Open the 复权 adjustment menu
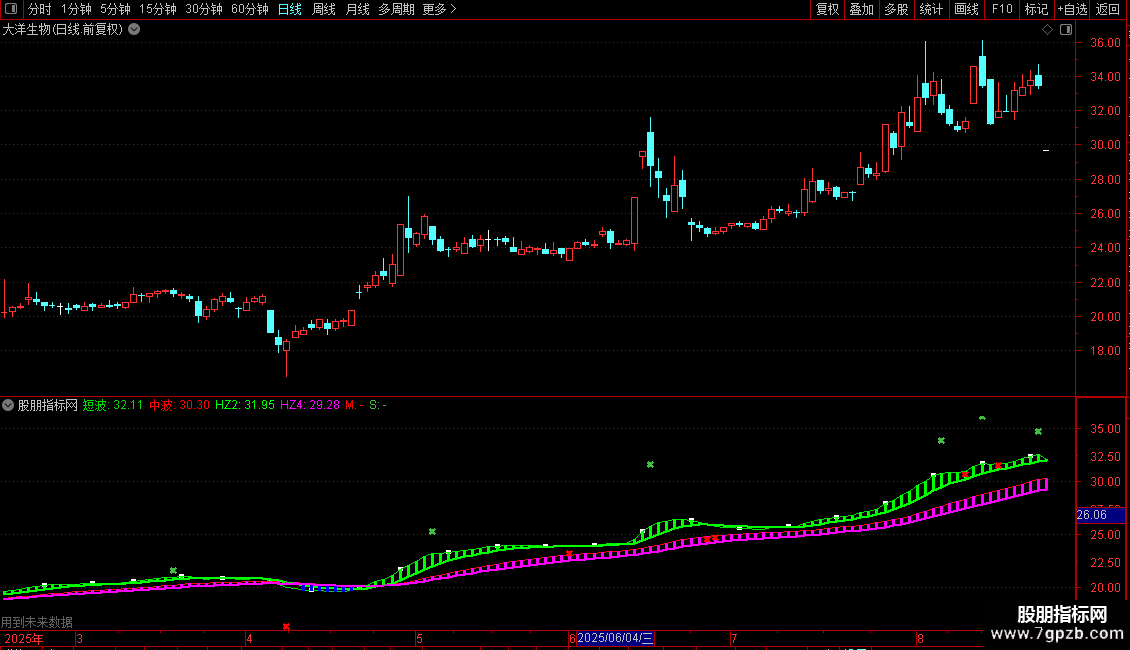Screen dimensions: 1130x650 coord(827,9)
